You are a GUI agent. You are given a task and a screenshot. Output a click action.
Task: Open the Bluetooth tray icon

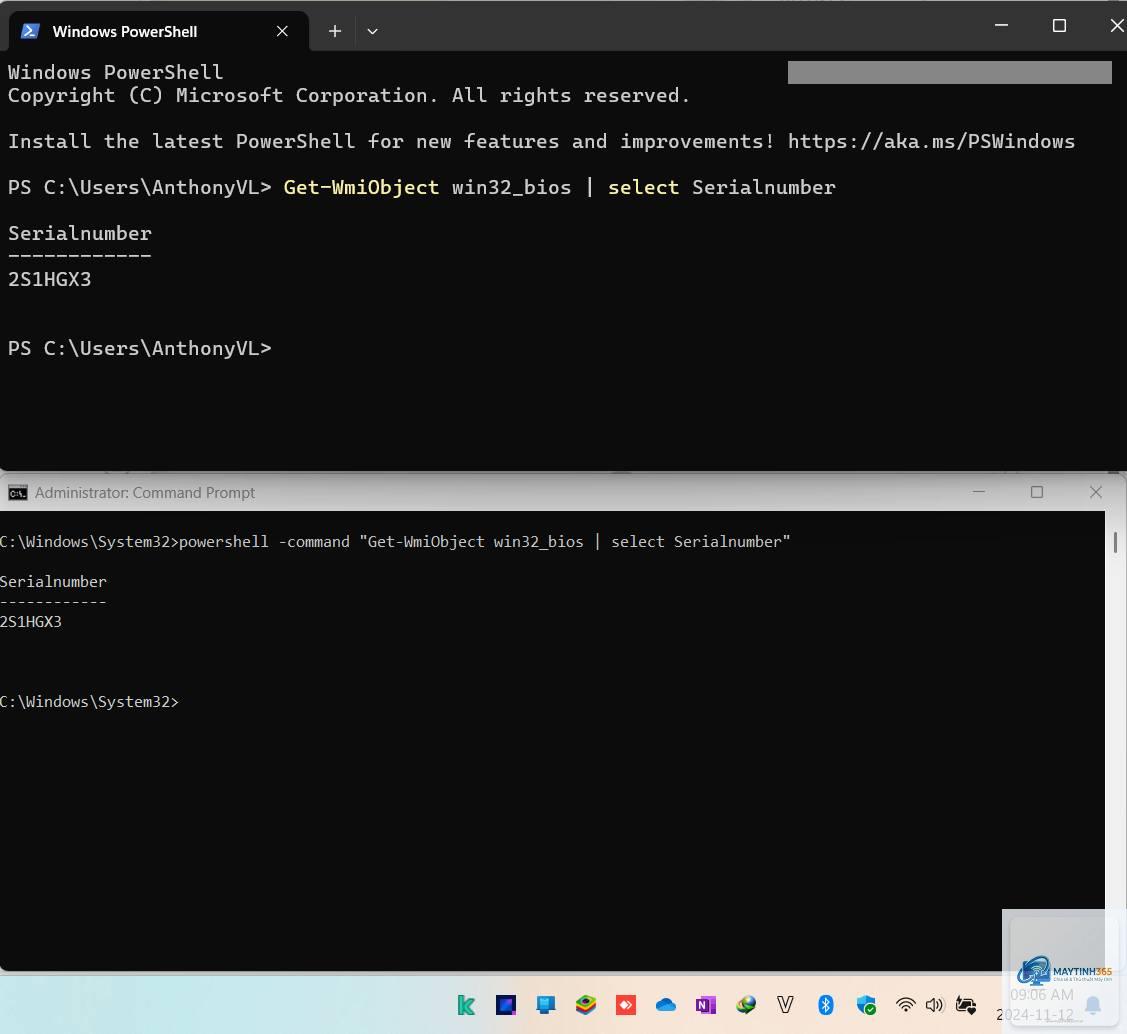(x=826, y=1005)
